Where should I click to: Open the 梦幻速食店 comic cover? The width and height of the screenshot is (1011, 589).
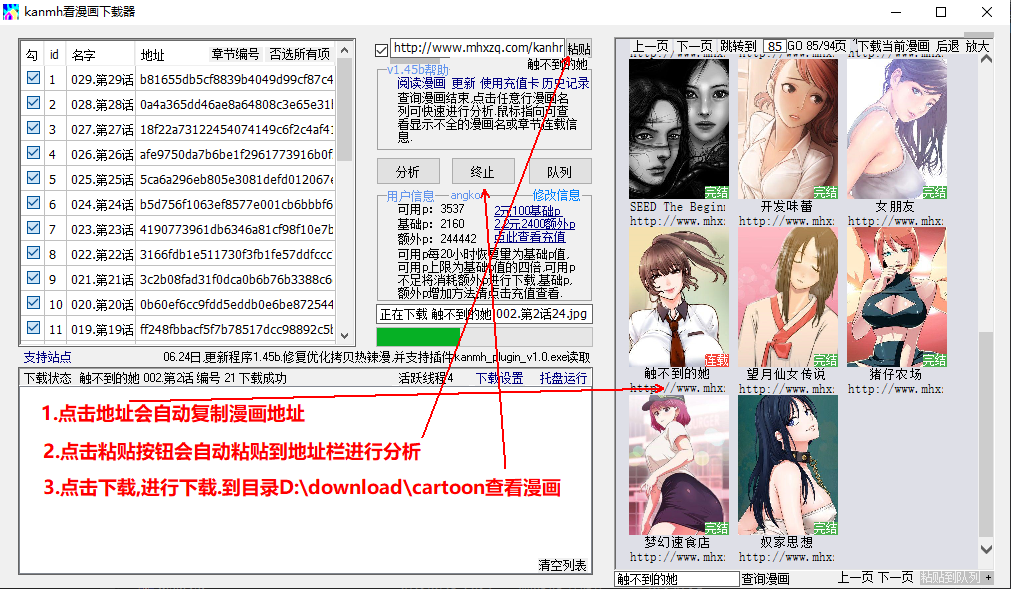tap(678, 465)
